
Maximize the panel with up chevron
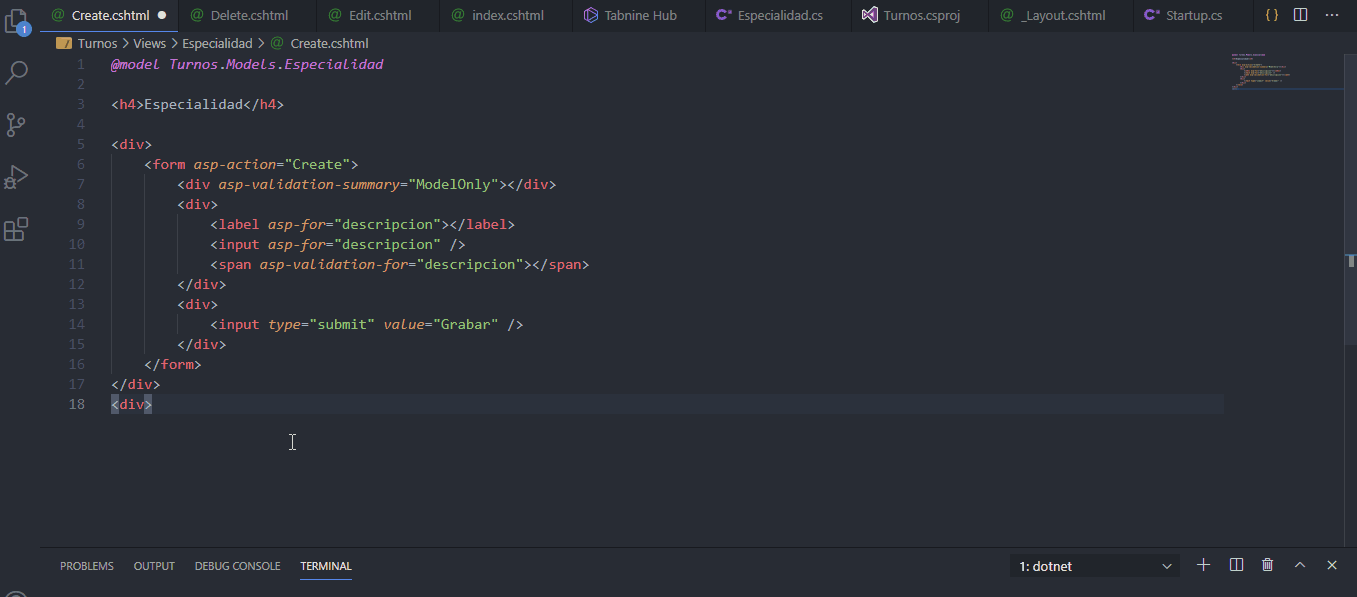1300,565
